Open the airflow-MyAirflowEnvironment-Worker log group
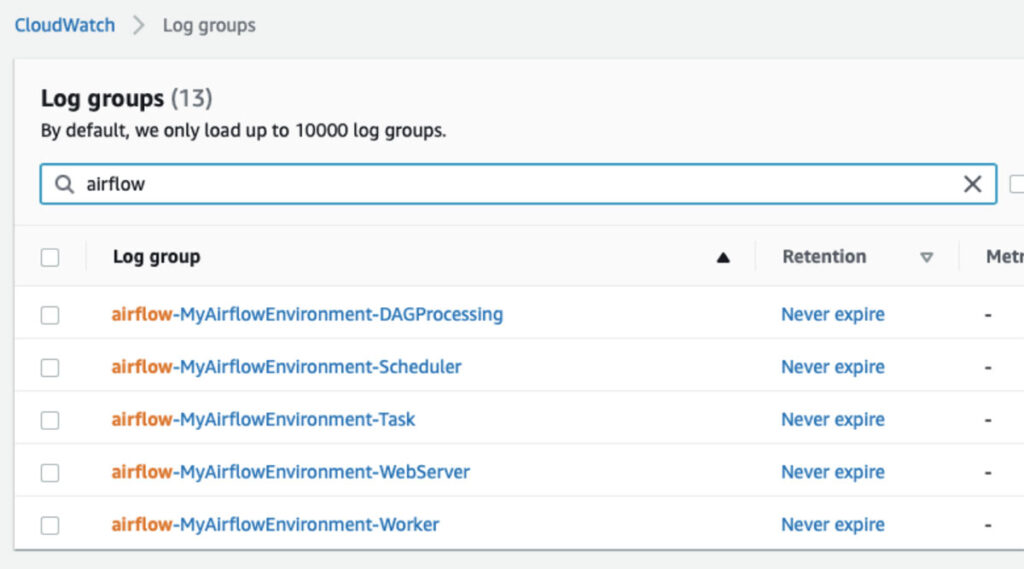Image resolution: width=1024 pixels, height=569 pixels. coord(275,525)
